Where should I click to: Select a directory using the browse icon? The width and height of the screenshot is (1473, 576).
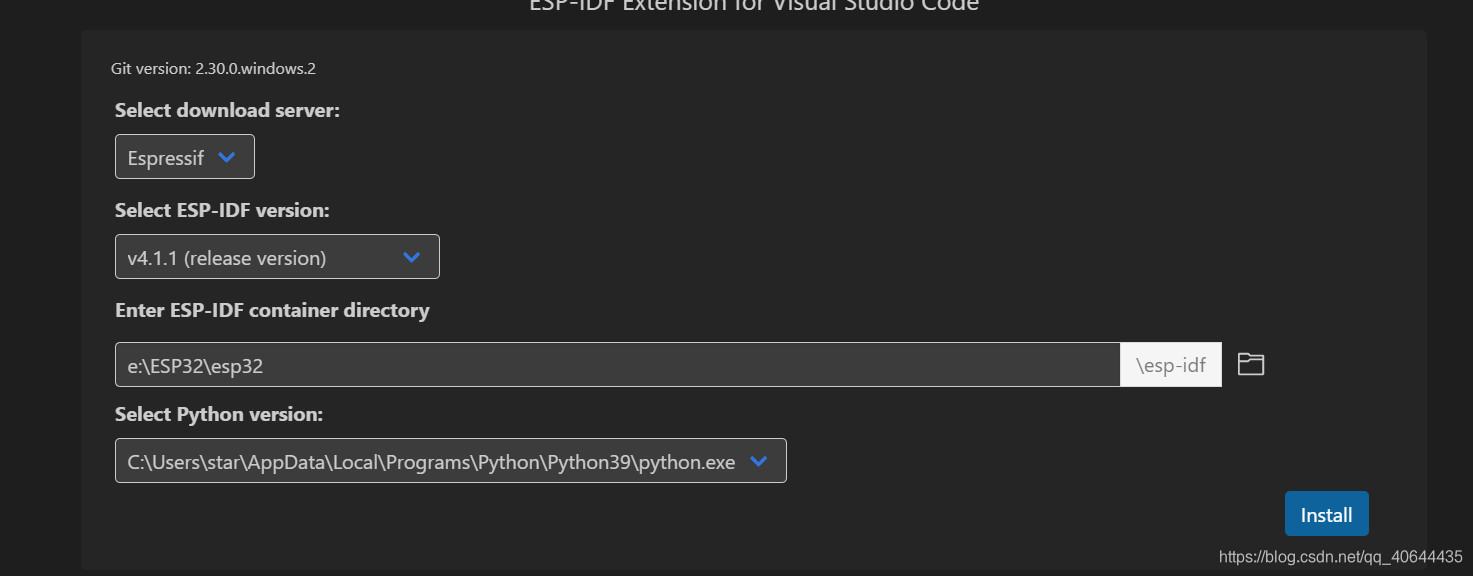click(x=1250, y=364)
